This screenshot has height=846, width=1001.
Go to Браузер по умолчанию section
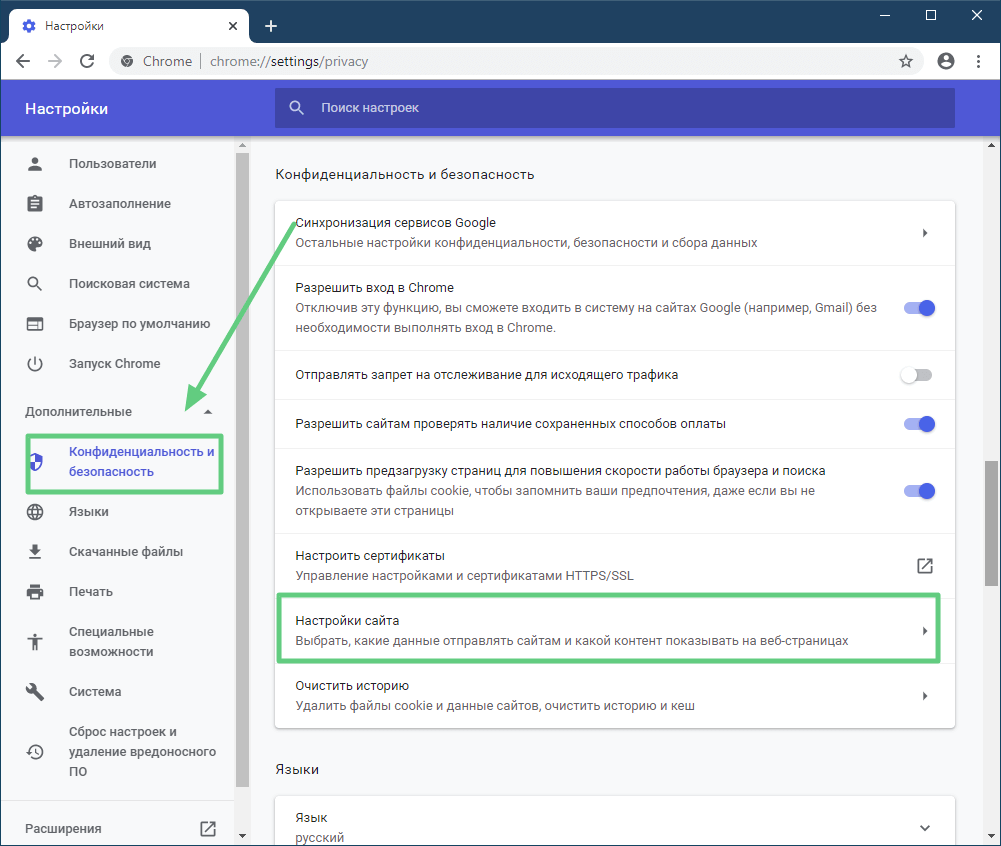139,324
